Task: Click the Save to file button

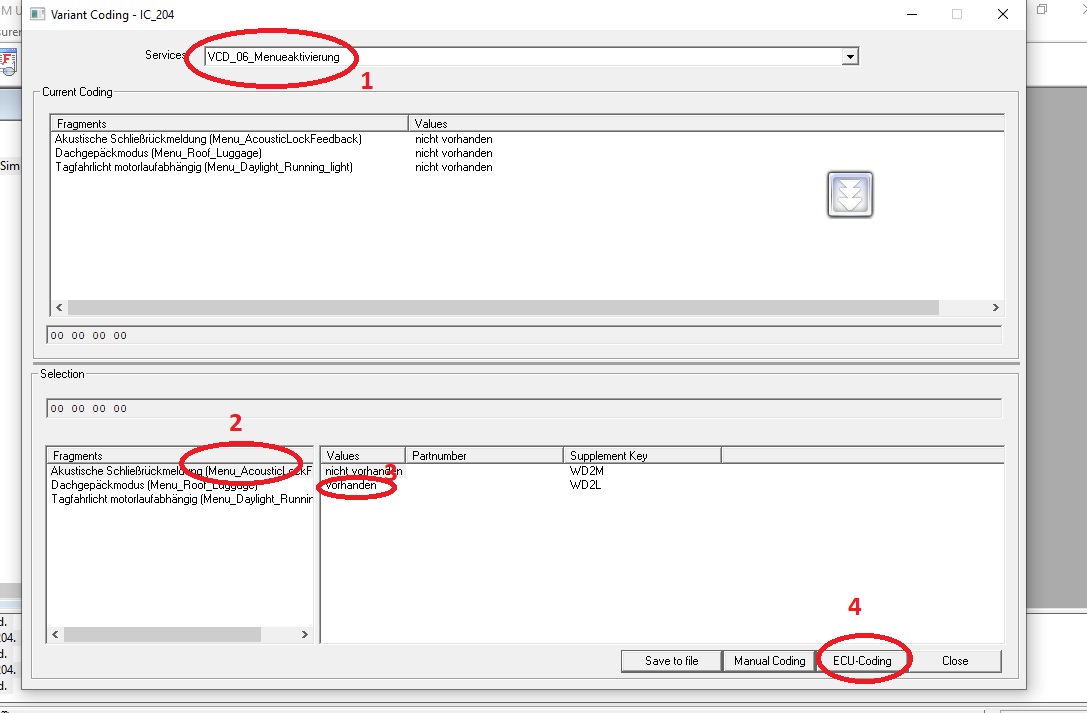Action: coord(671,661)
